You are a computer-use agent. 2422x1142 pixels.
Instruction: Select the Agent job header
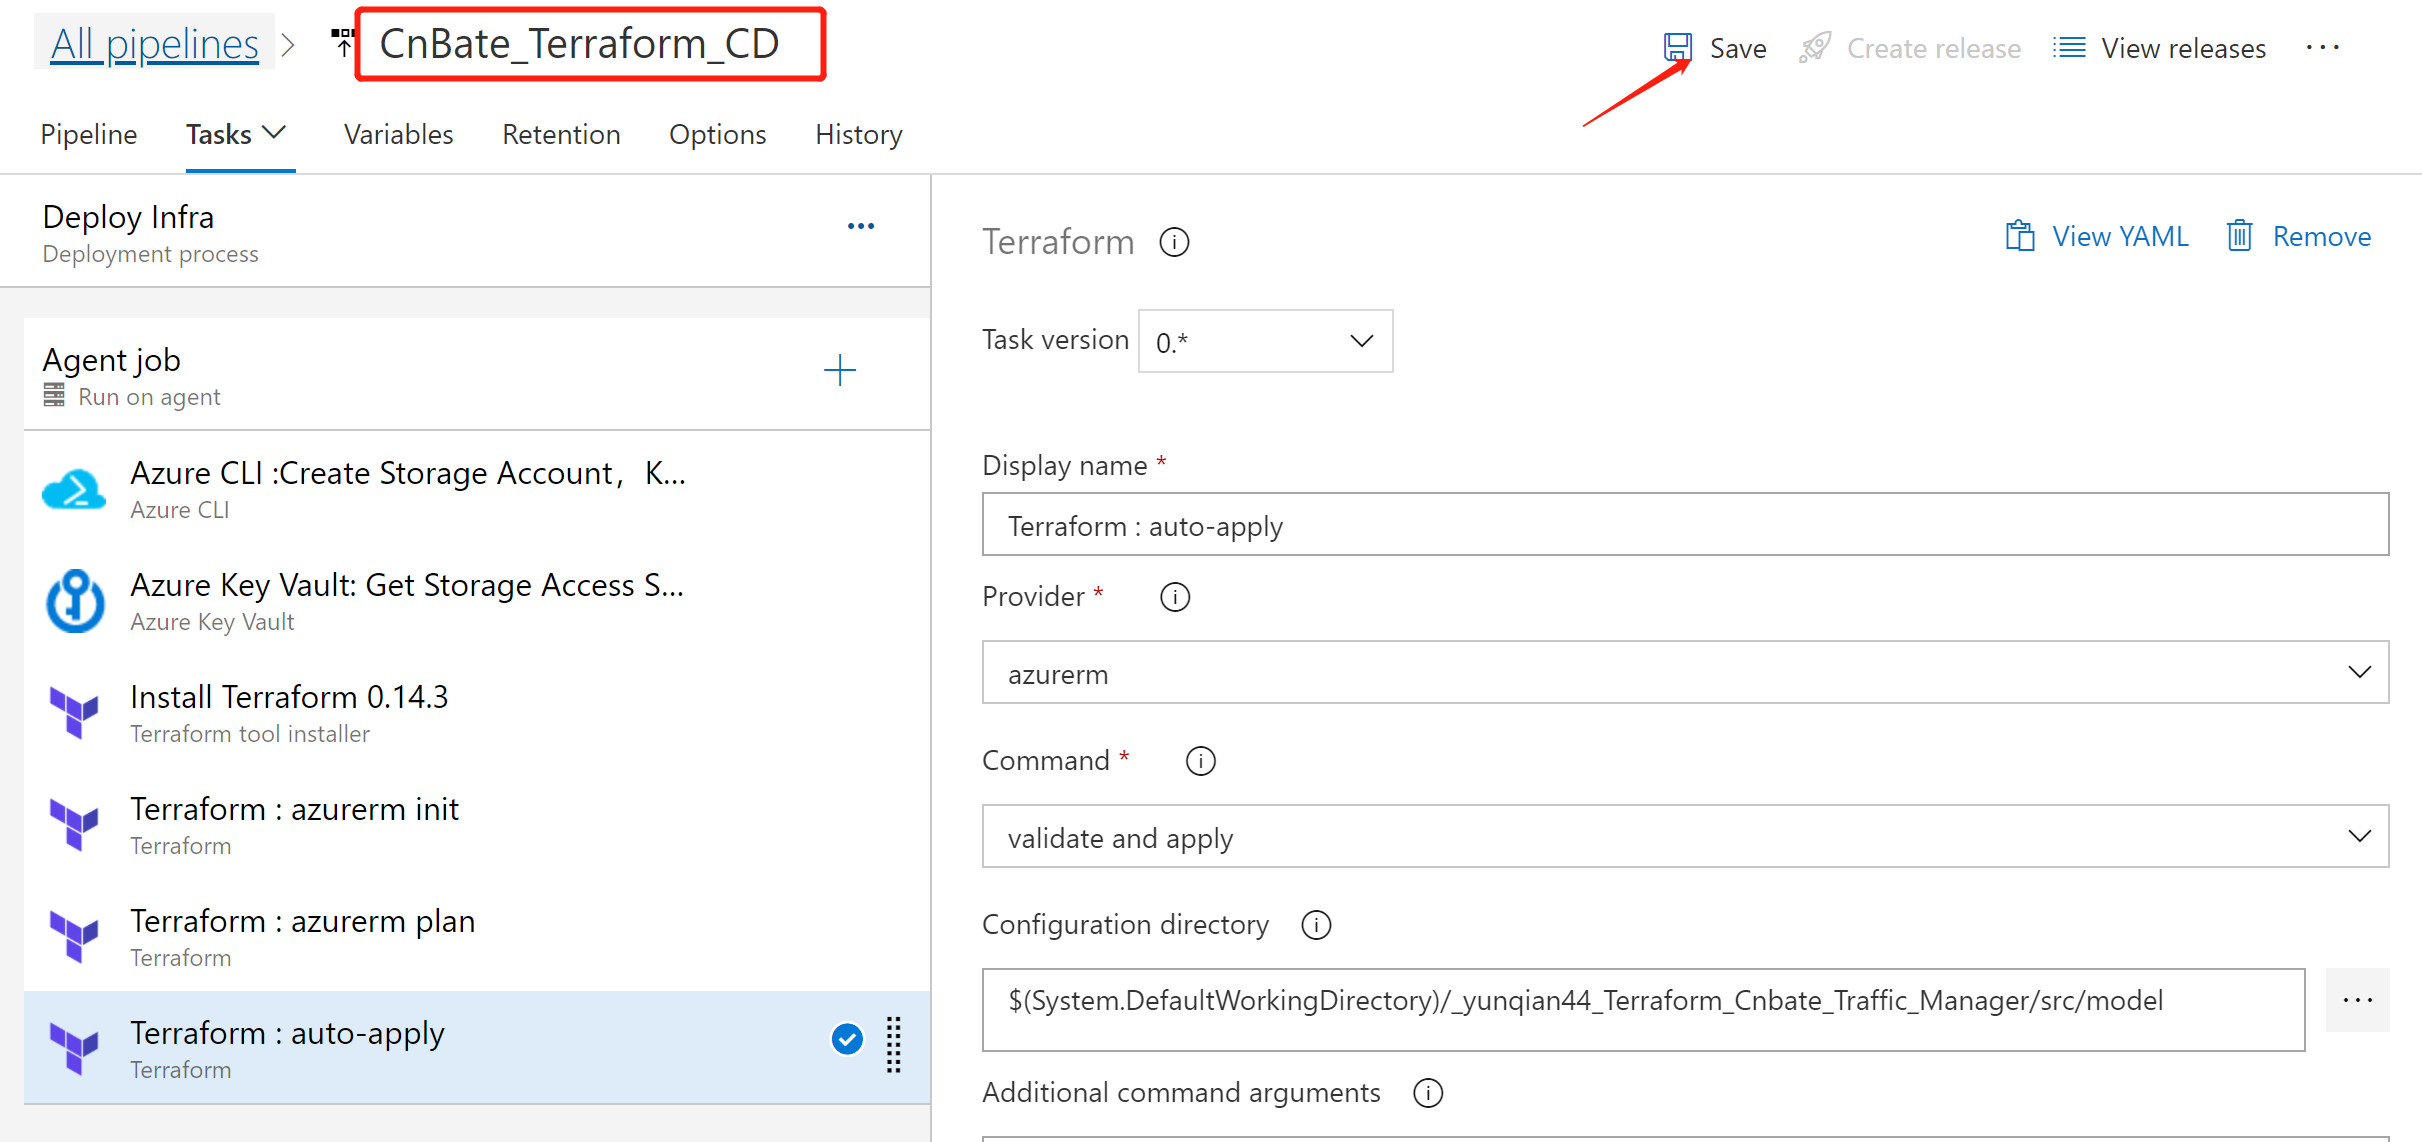[477, 375]
